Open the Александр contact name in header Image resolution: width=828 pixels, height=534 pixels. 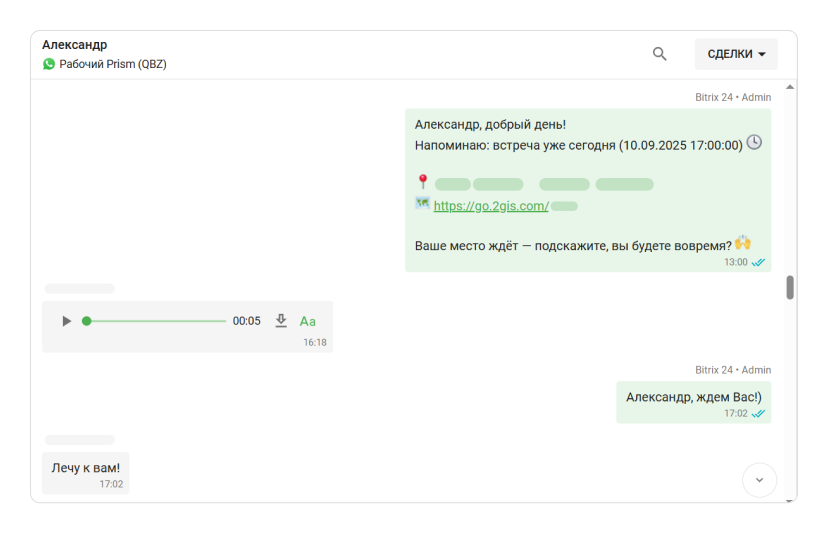tap(75, 45)
